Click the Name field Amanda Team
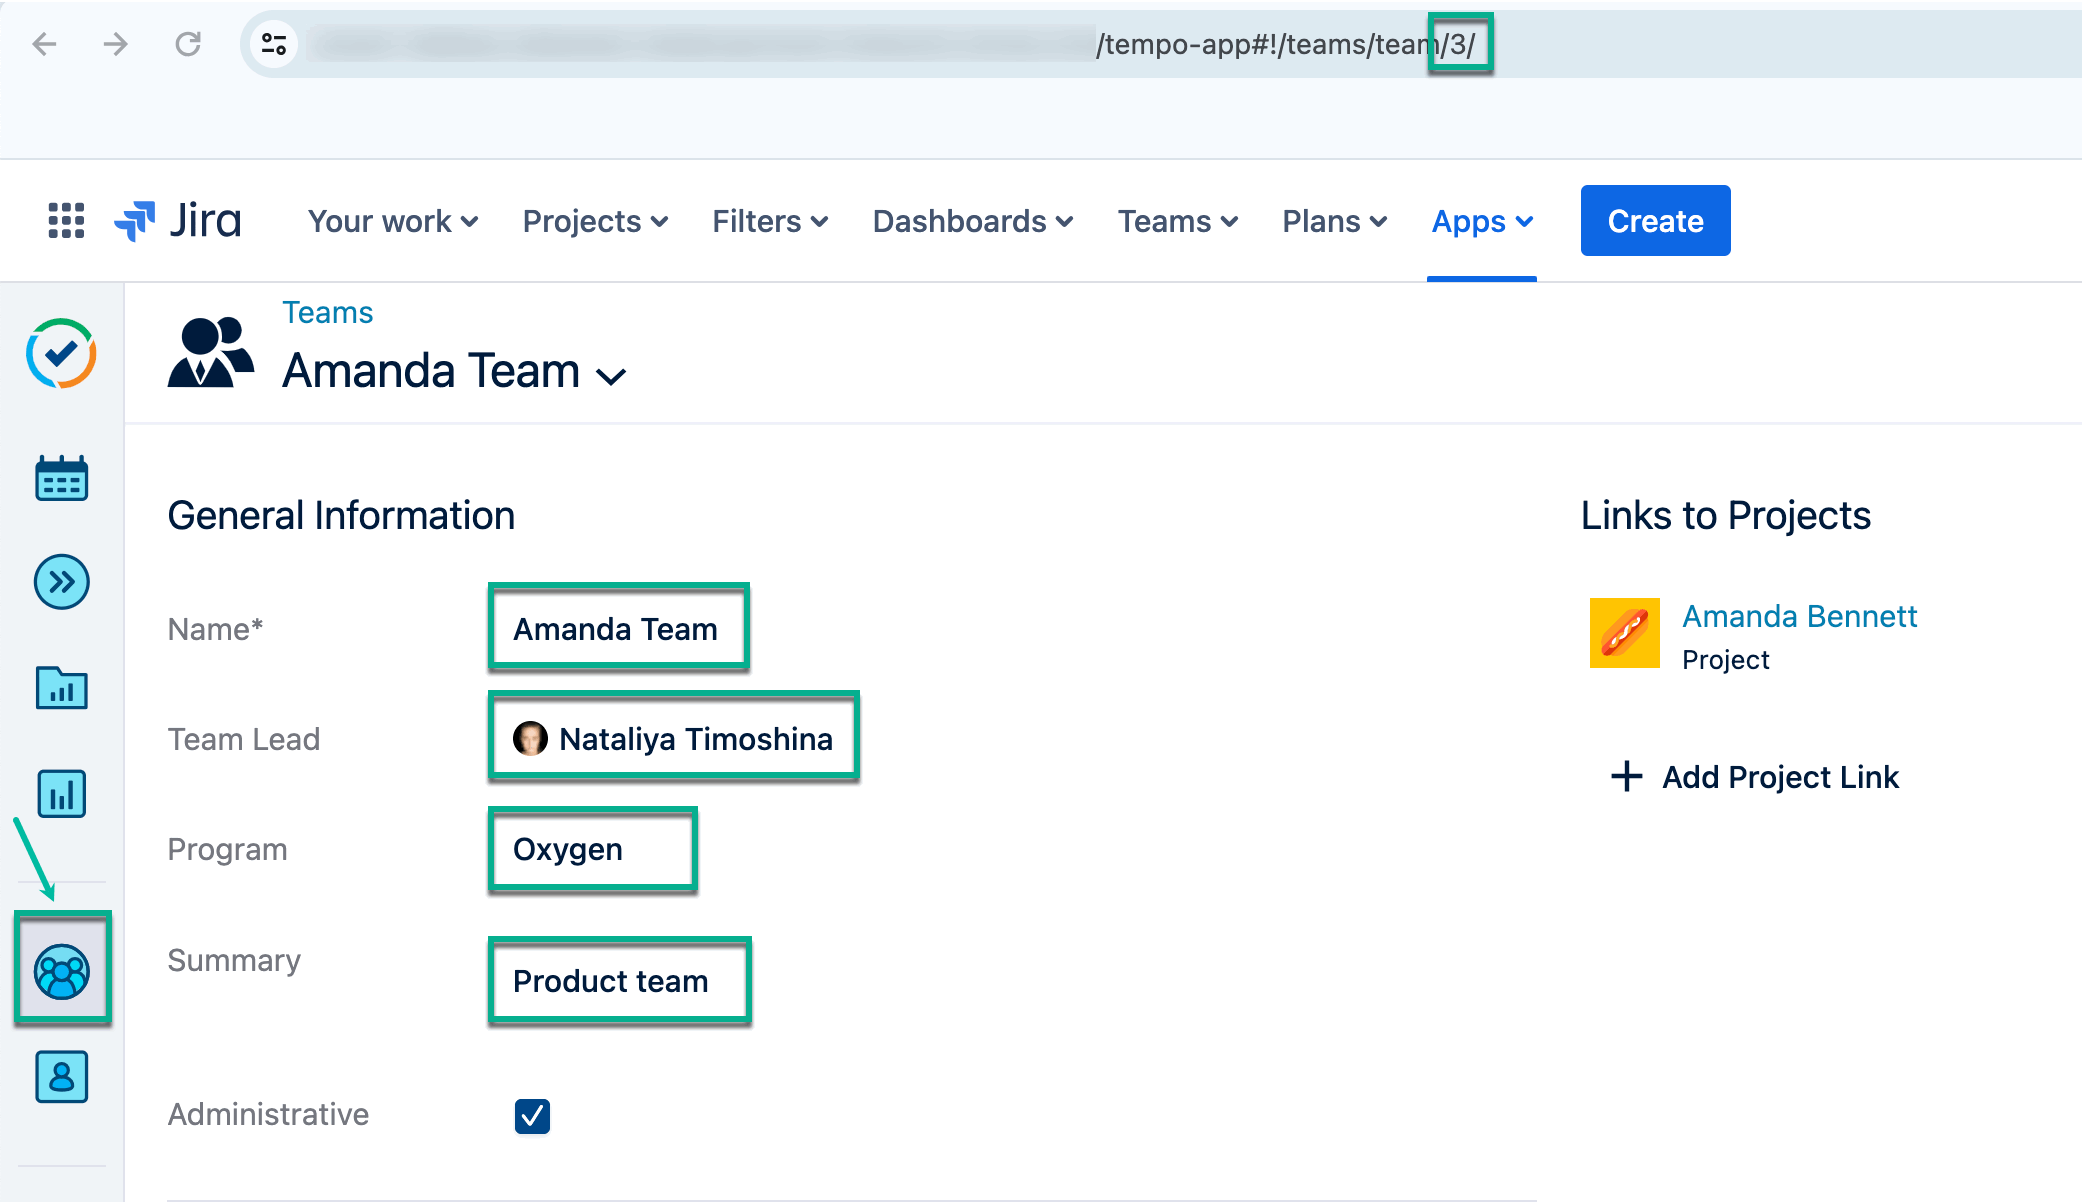The image size is (2082, 1202). pyautogui.click(x=617, y=629)
